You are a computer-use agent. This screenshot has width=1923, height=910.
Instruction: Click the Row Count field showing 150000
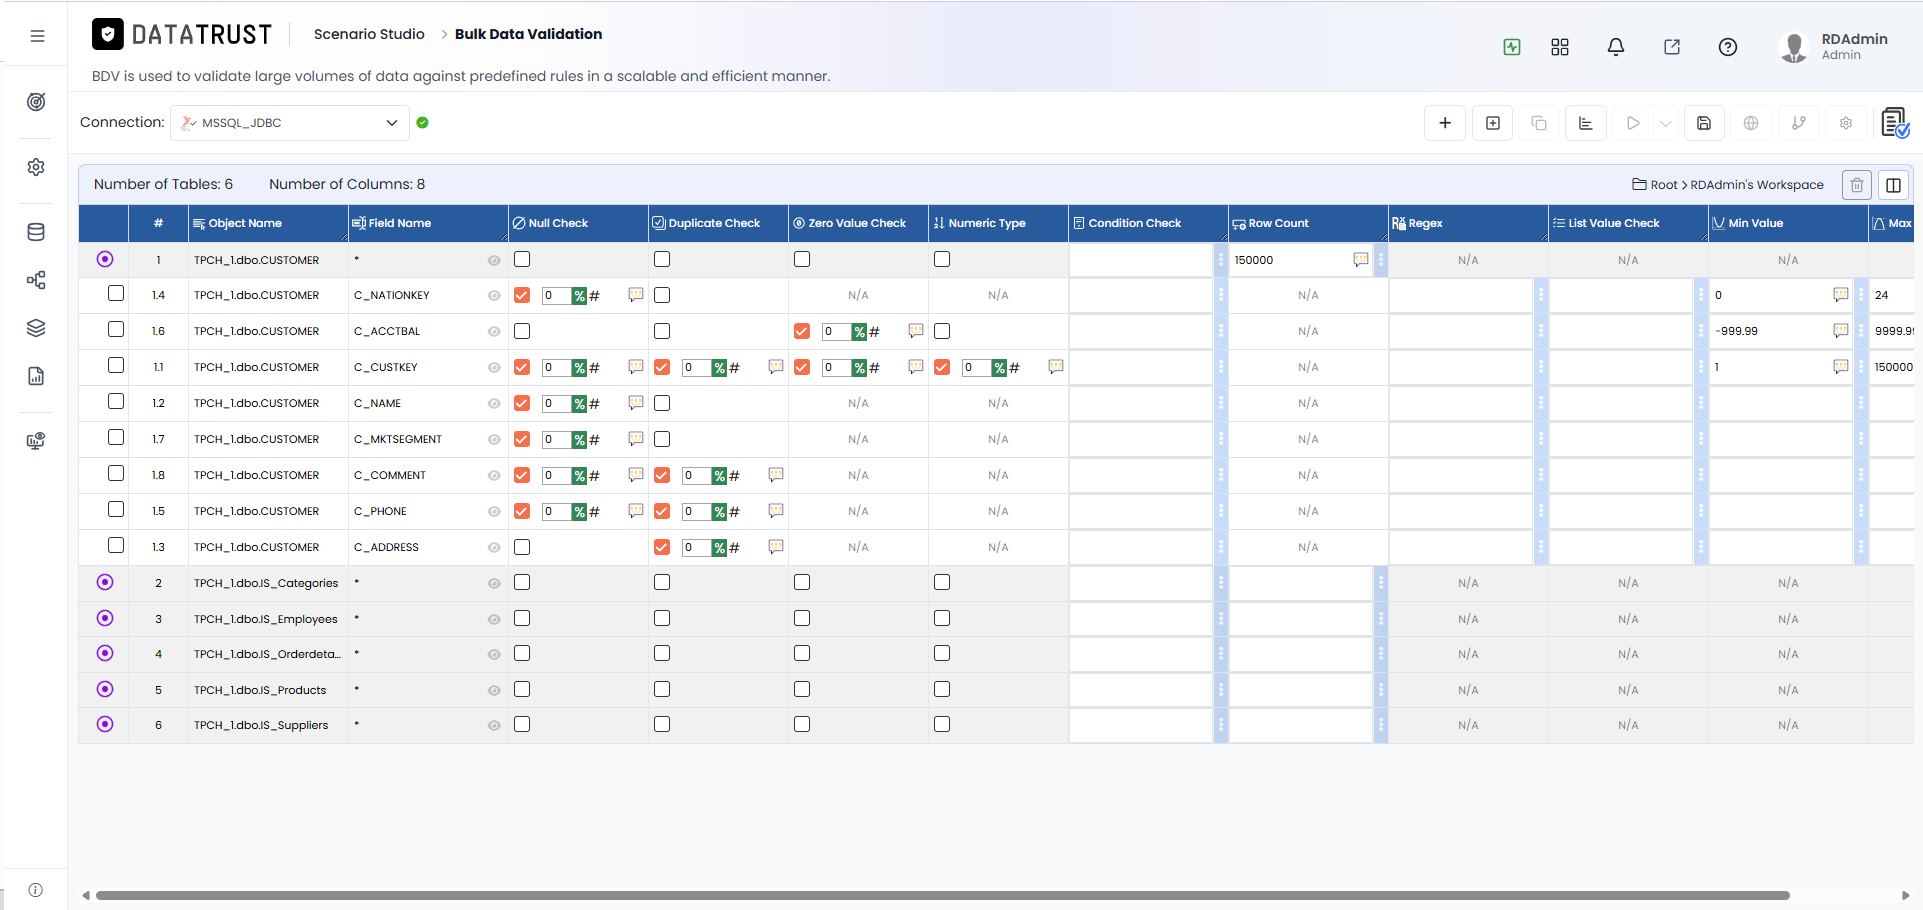1290,260
